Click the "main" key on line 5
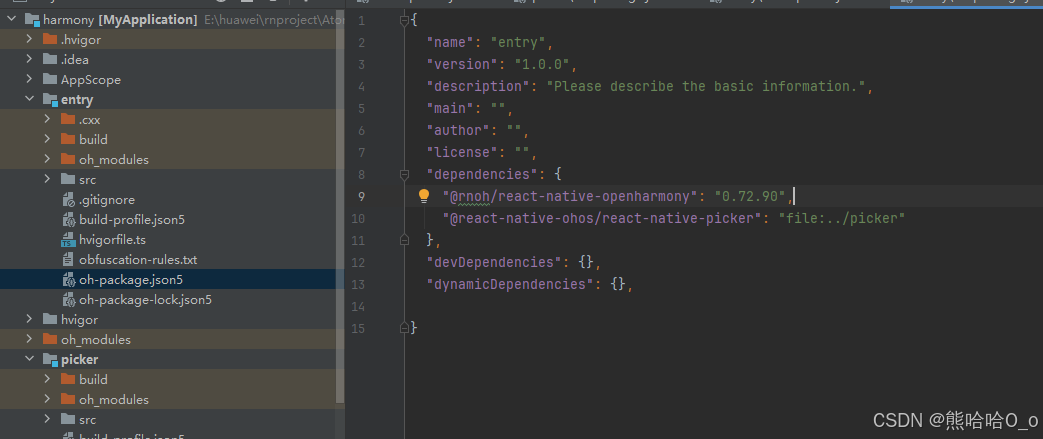Image resolution: width=1043 pixels, height=439 pixels. pyautogui.click(x=452, y=108)
